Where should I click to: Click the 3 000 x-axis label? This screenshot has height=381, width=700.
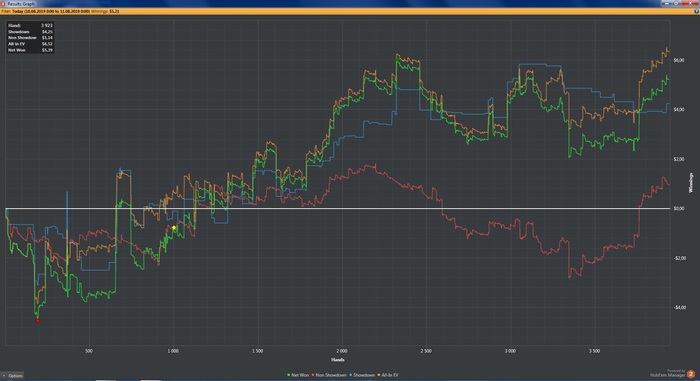tap(510, 351)
